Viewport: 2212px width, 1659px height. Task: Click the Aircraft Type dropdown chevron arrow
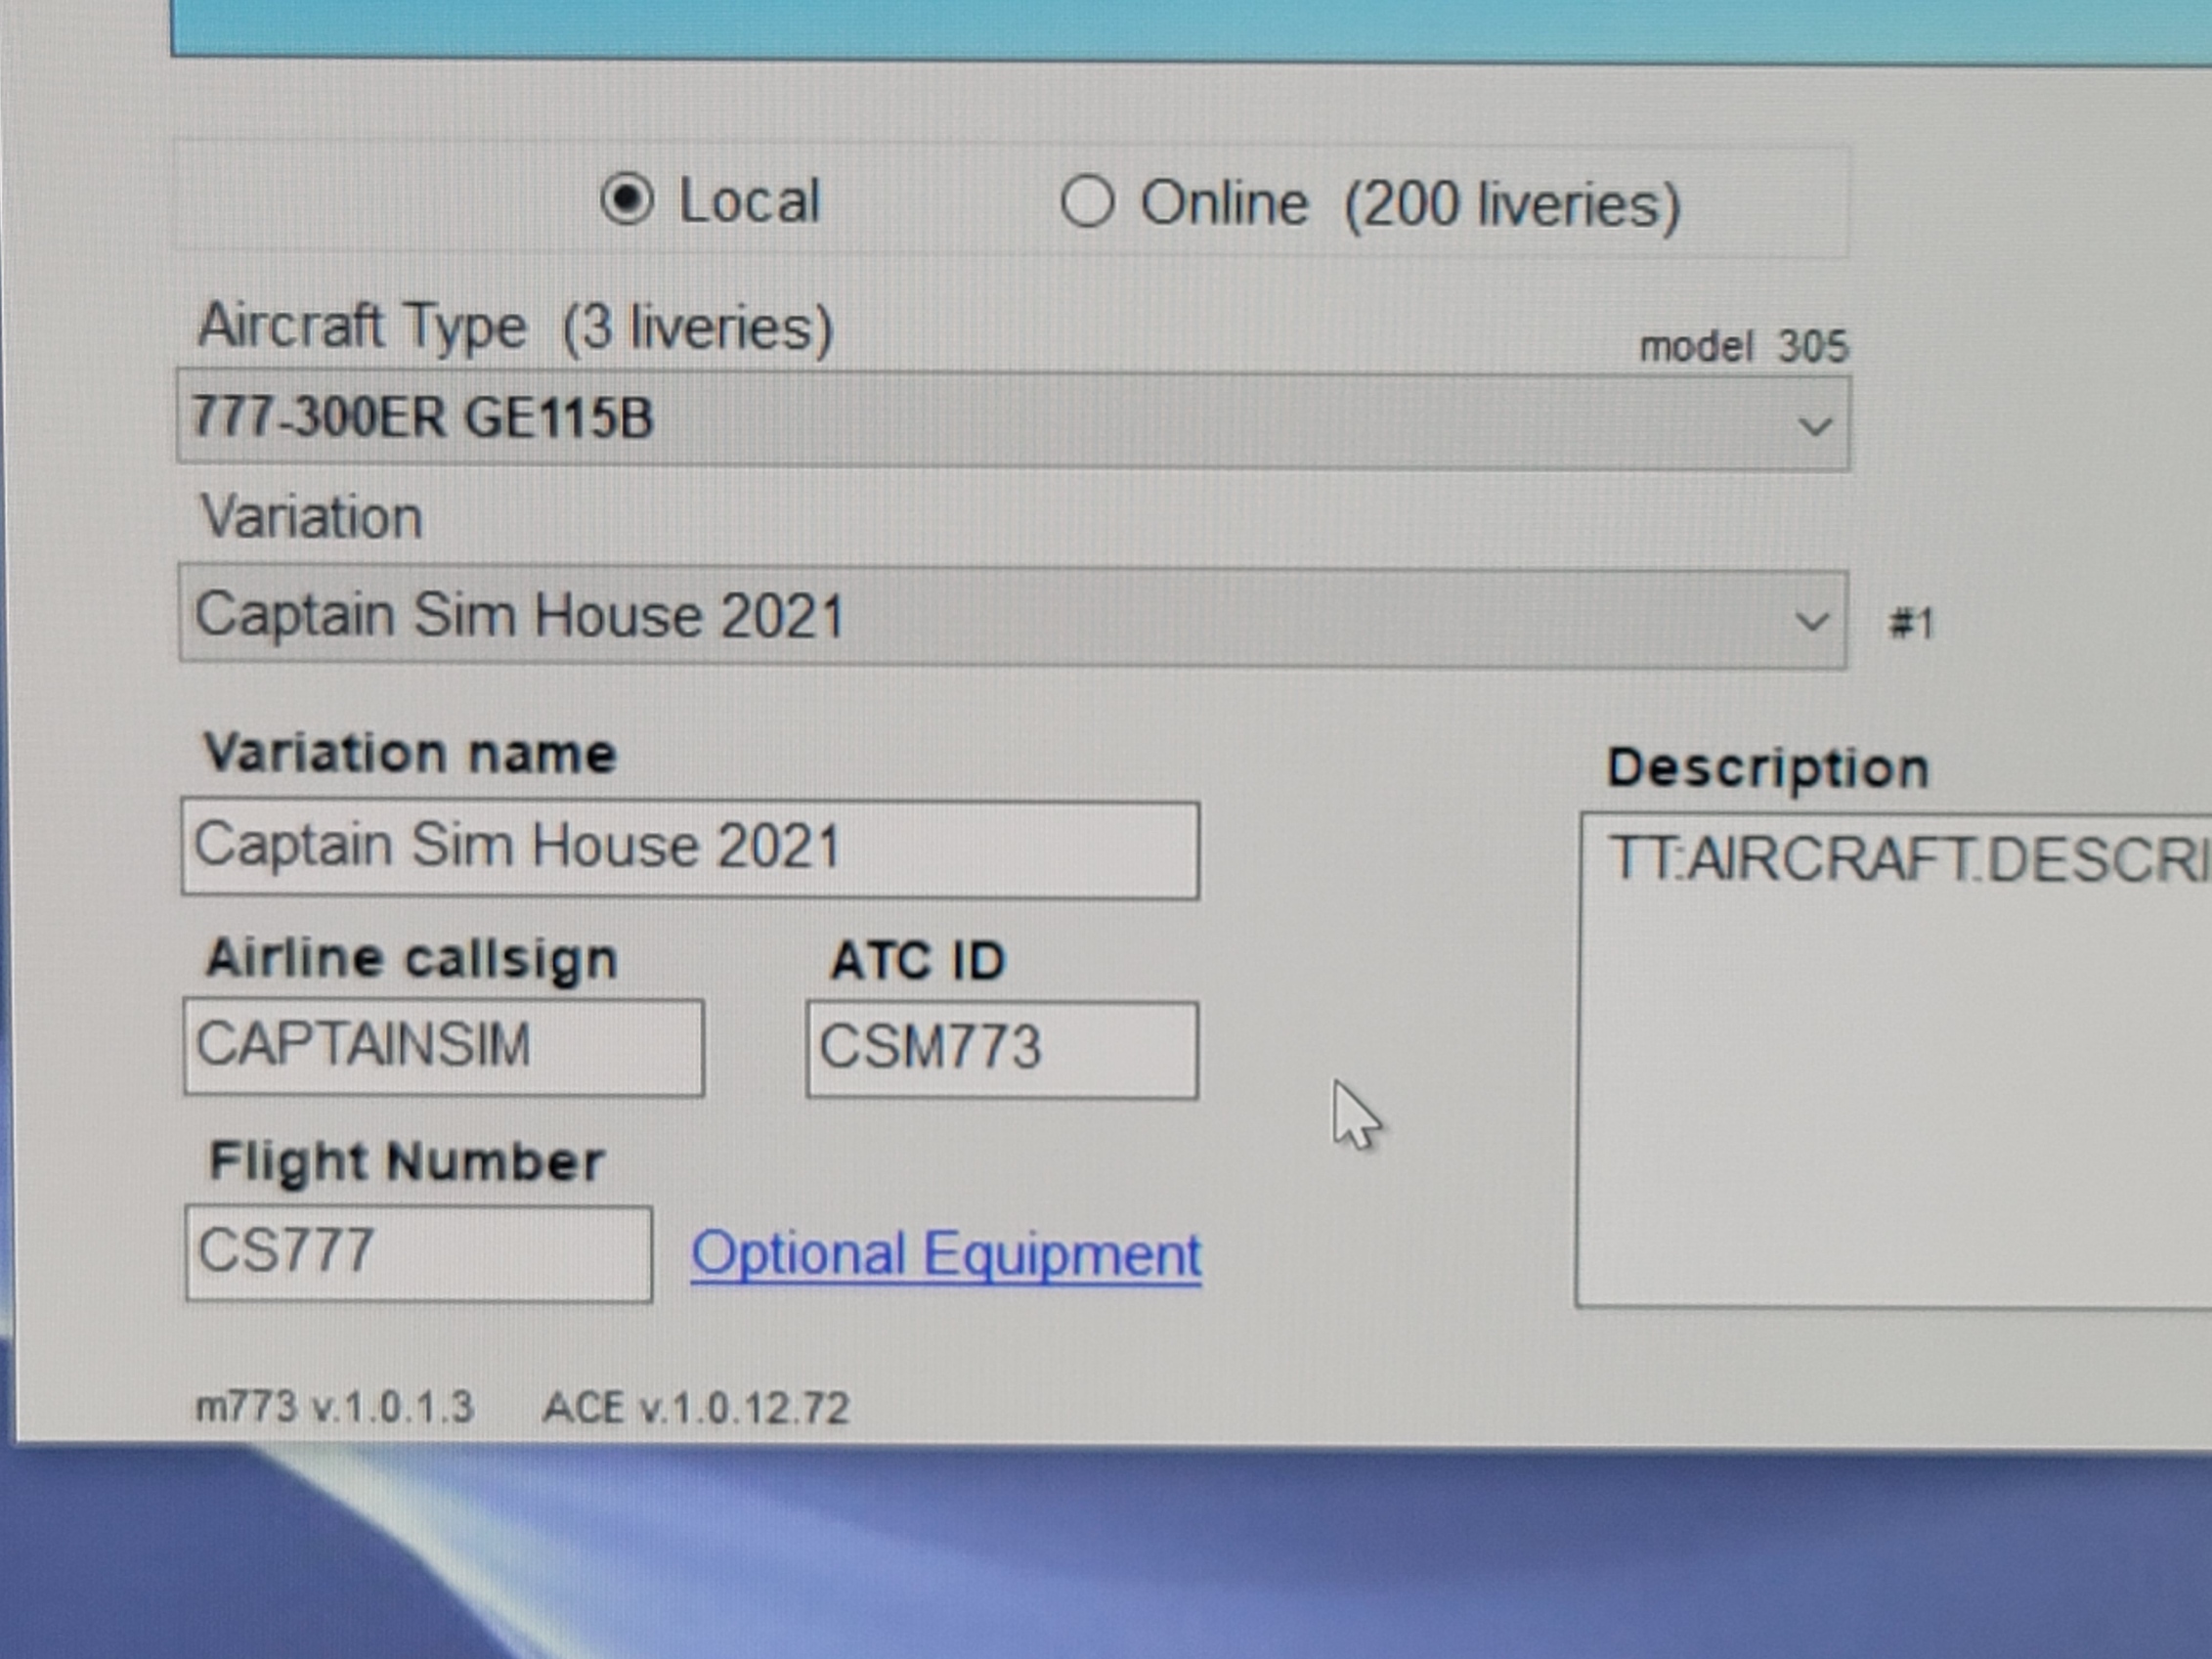(1814, 426)
